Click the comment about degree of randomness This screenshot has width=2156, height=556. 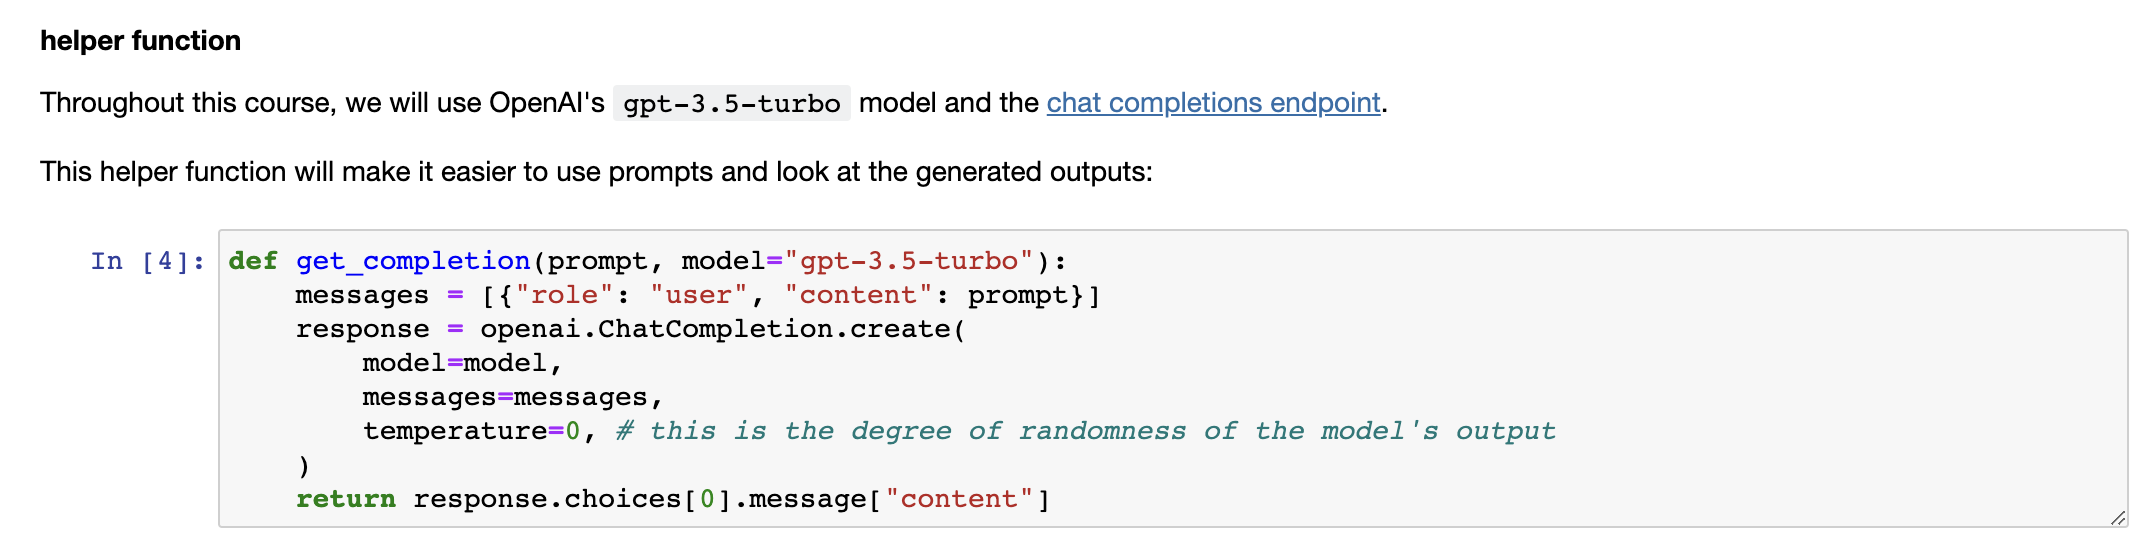(1085, 432)
